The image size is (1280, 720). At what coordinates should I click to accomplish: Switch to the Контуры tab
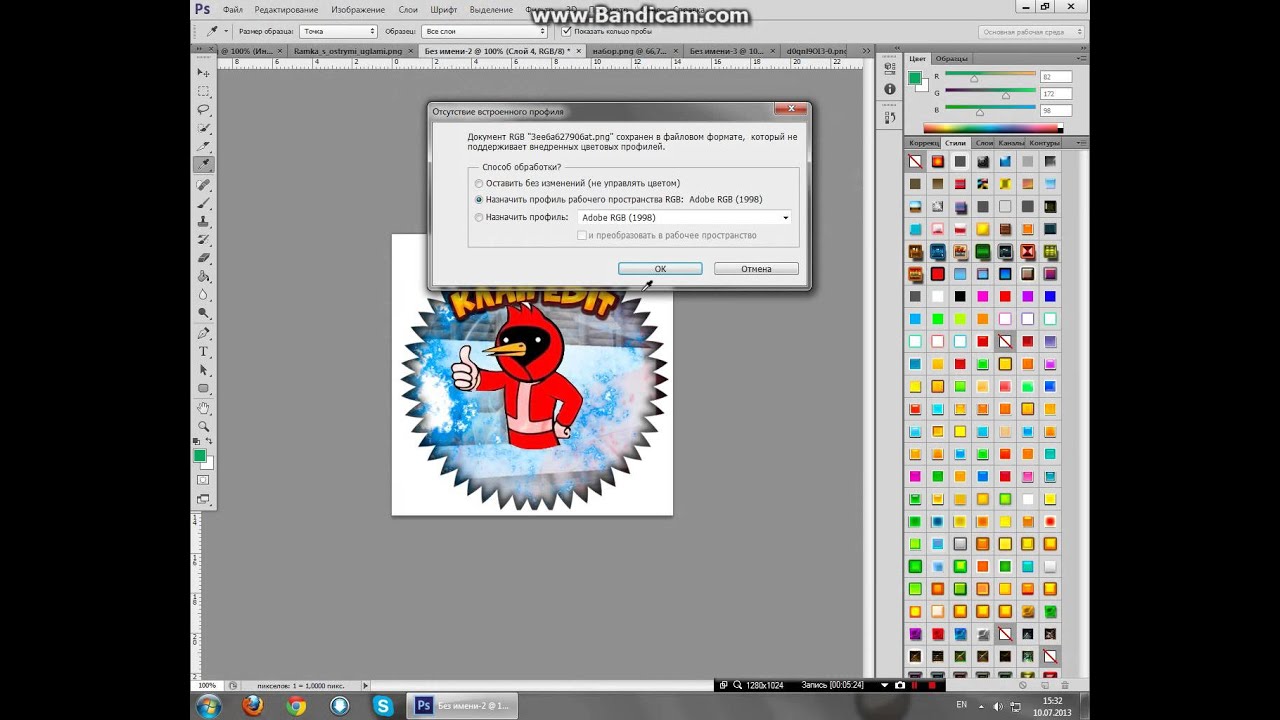(x=1044, y=143)
